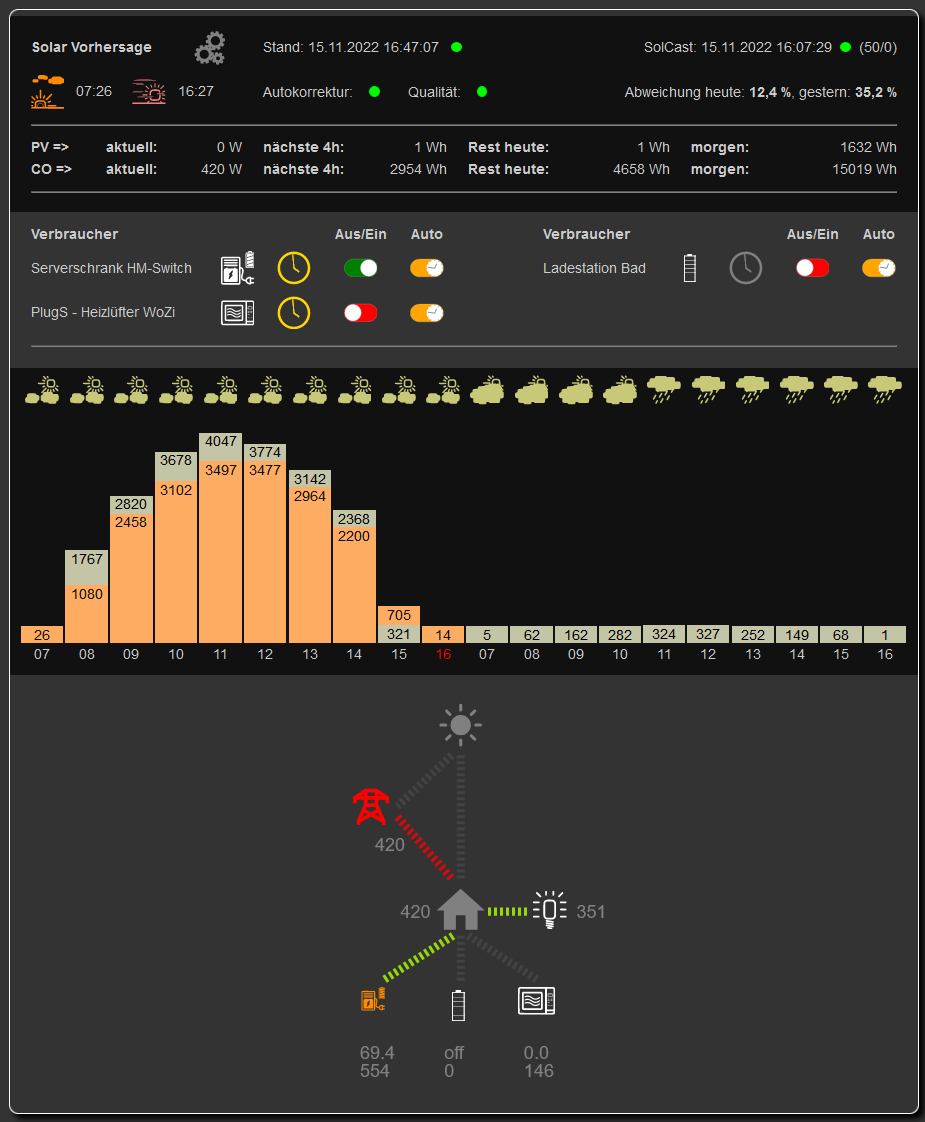Click the Serverschrank HM-Switch device icon

tap(237, 268)
